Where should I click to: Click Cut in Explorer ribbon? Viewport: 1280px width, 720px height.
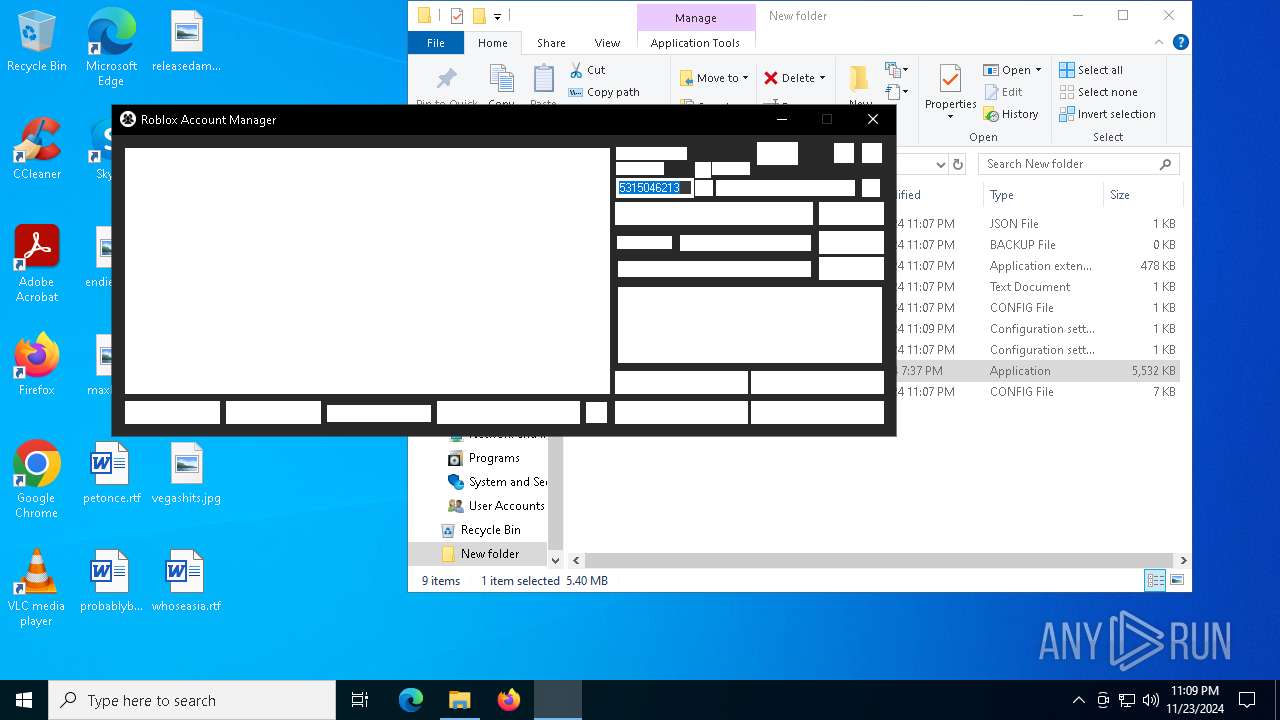pyautogui.click(x=588, y=70)
